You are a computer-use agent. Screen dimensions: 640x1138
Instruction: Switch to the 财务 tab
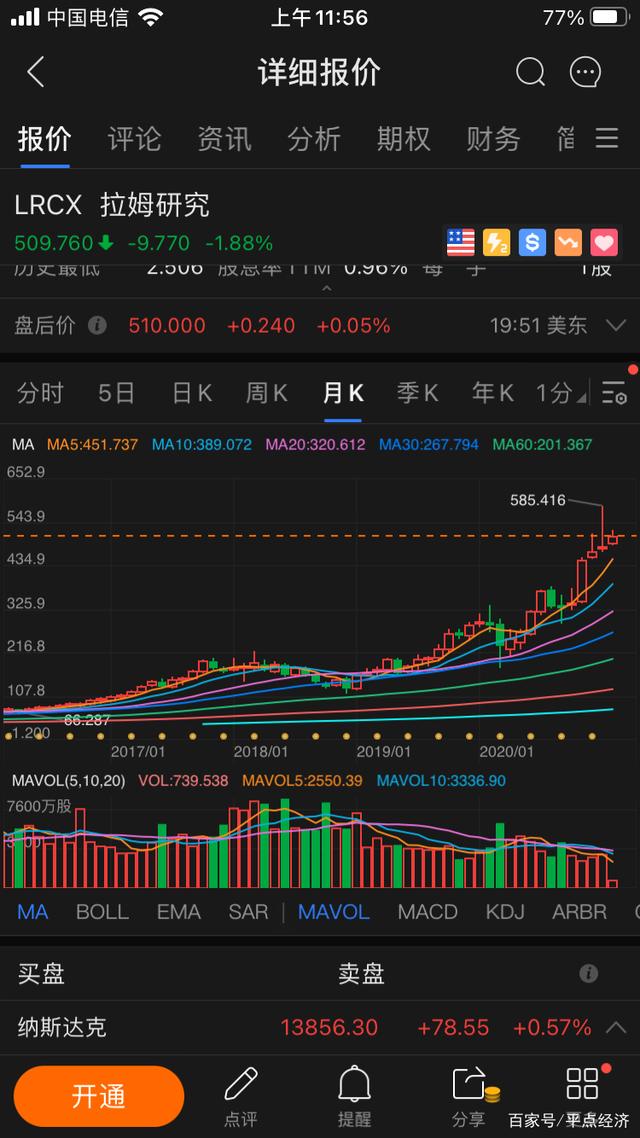493,138
